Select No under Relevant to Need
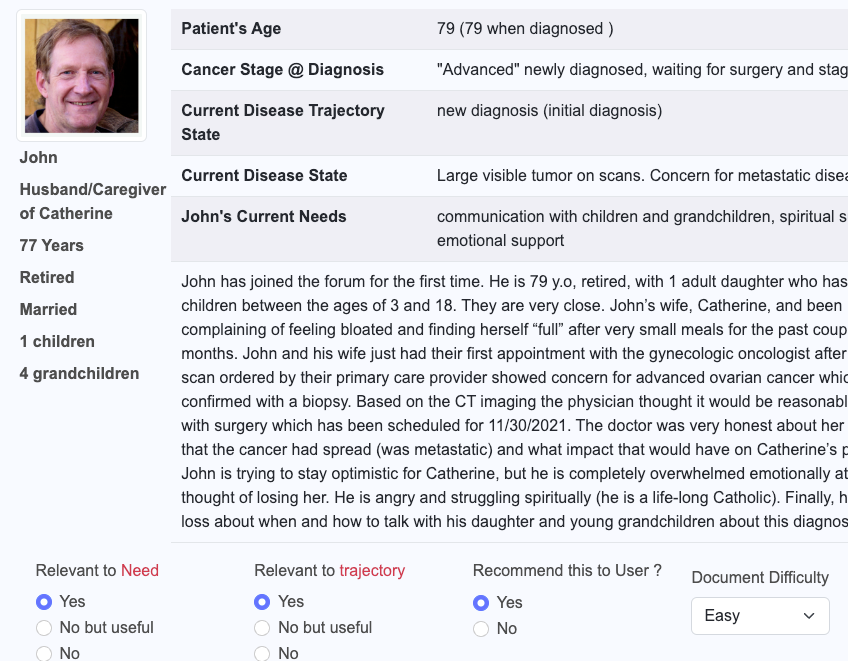The height and width of the screenshot is (661, 848). coord(44,653)
